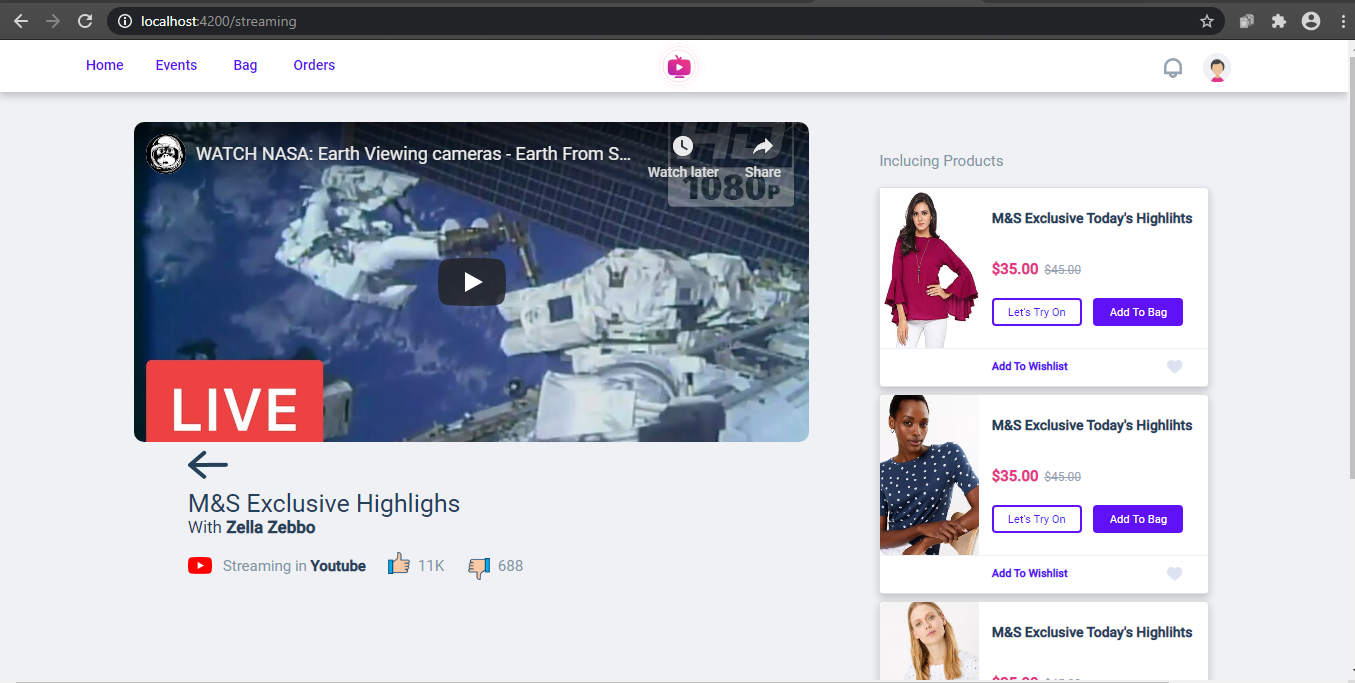Image resolution: width=1355 pixels, height=683 pixels.
Task: Click the struck-through $45.00 on polka dot top
Action: 1063,477
